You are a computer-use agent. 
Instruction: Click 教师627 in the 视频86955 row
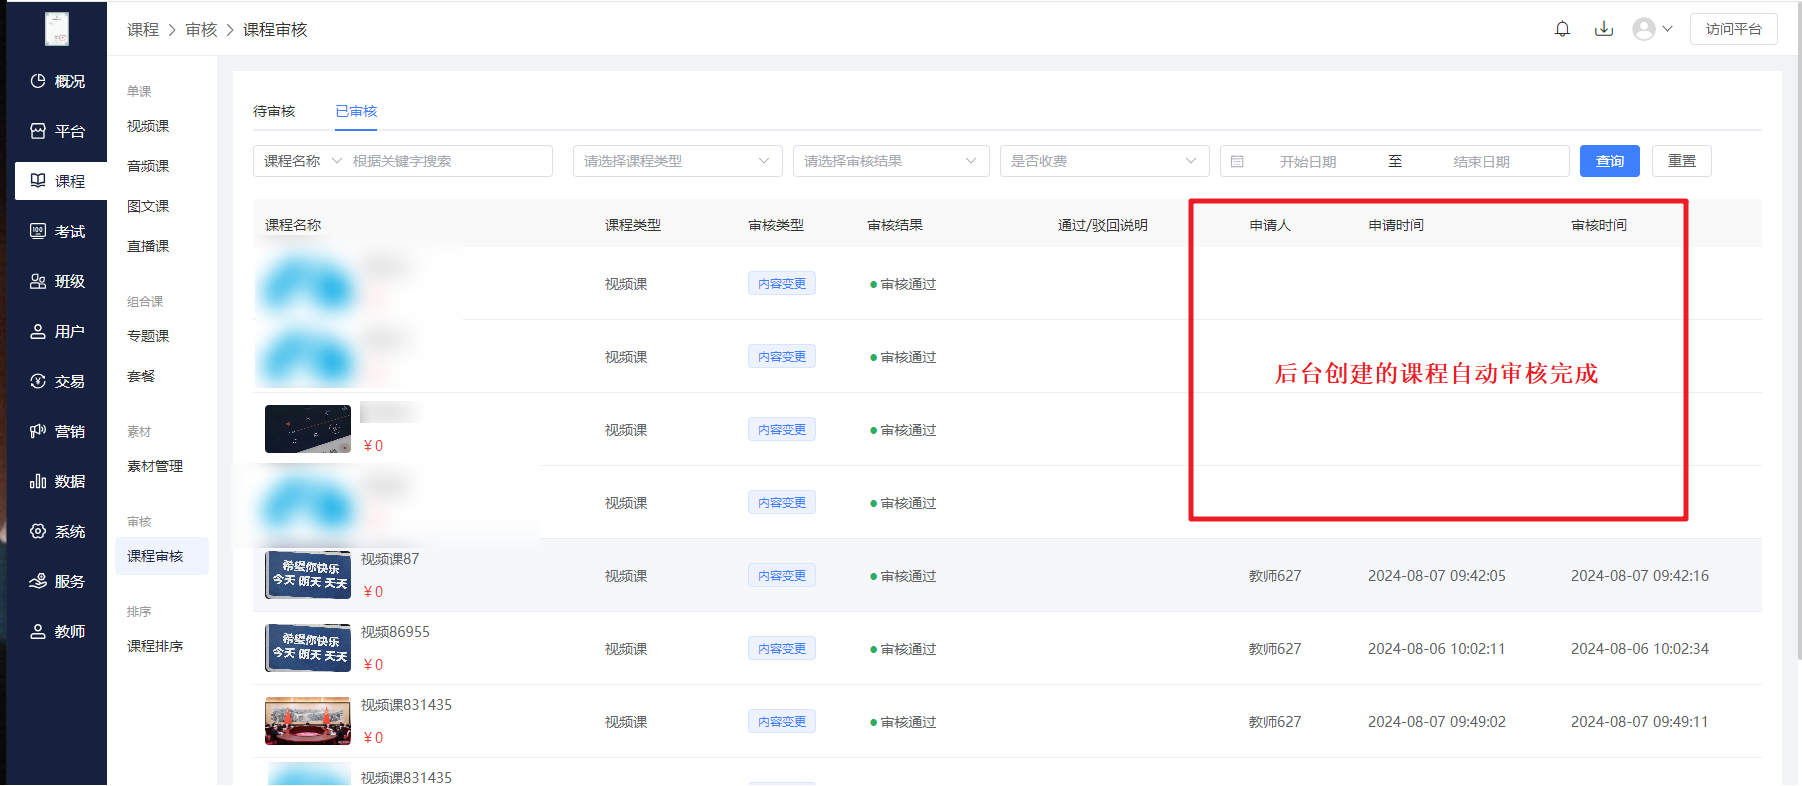pyautogui.click(x=1275, y=649)
